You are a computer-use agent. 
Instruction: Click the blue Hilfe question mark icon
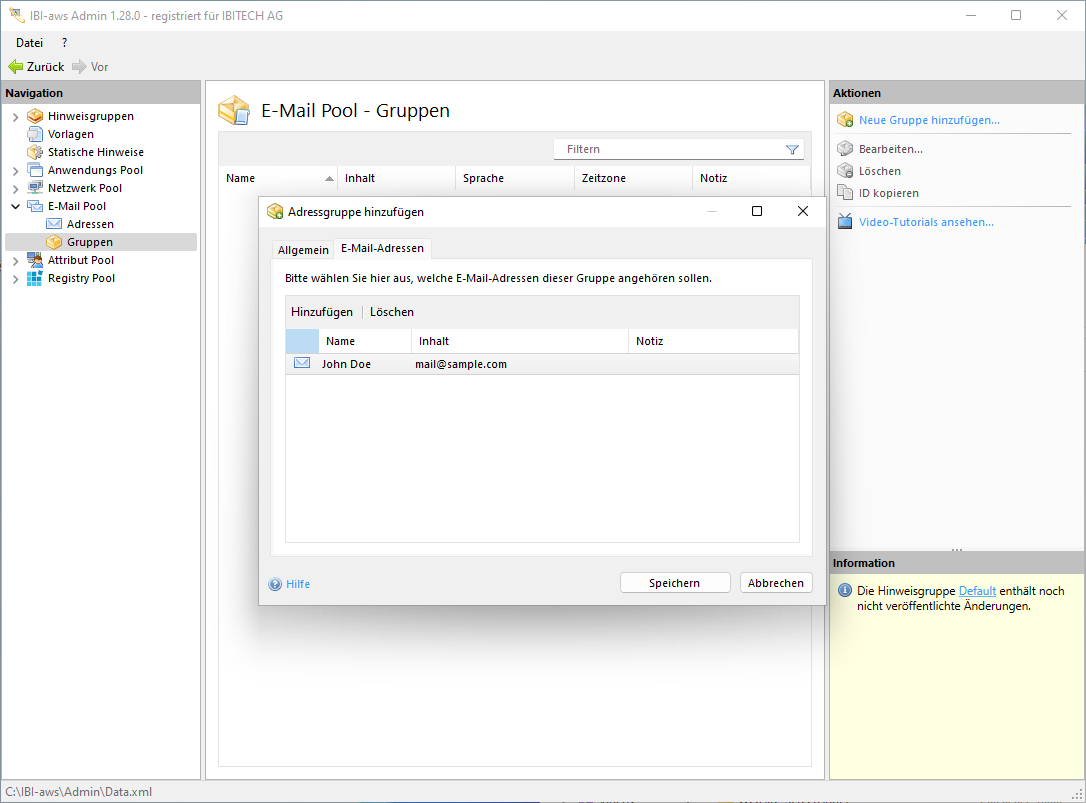(275, 584)
